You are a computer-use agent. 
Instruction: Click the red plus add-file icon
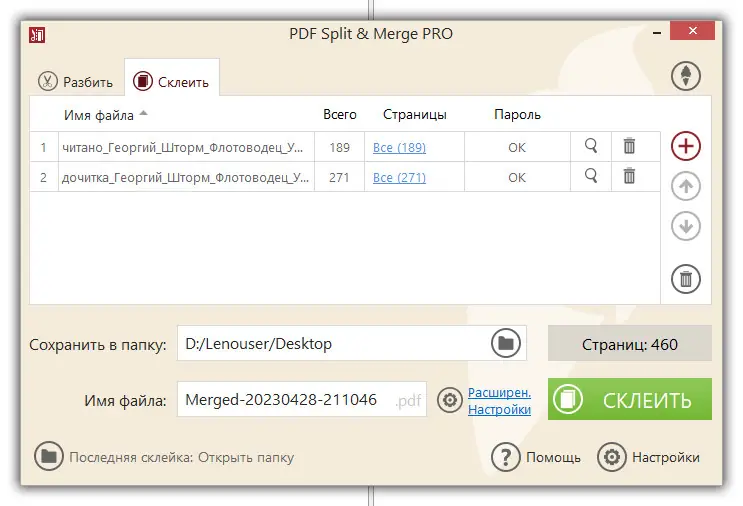pyautogui.click(x=685, y=146)
